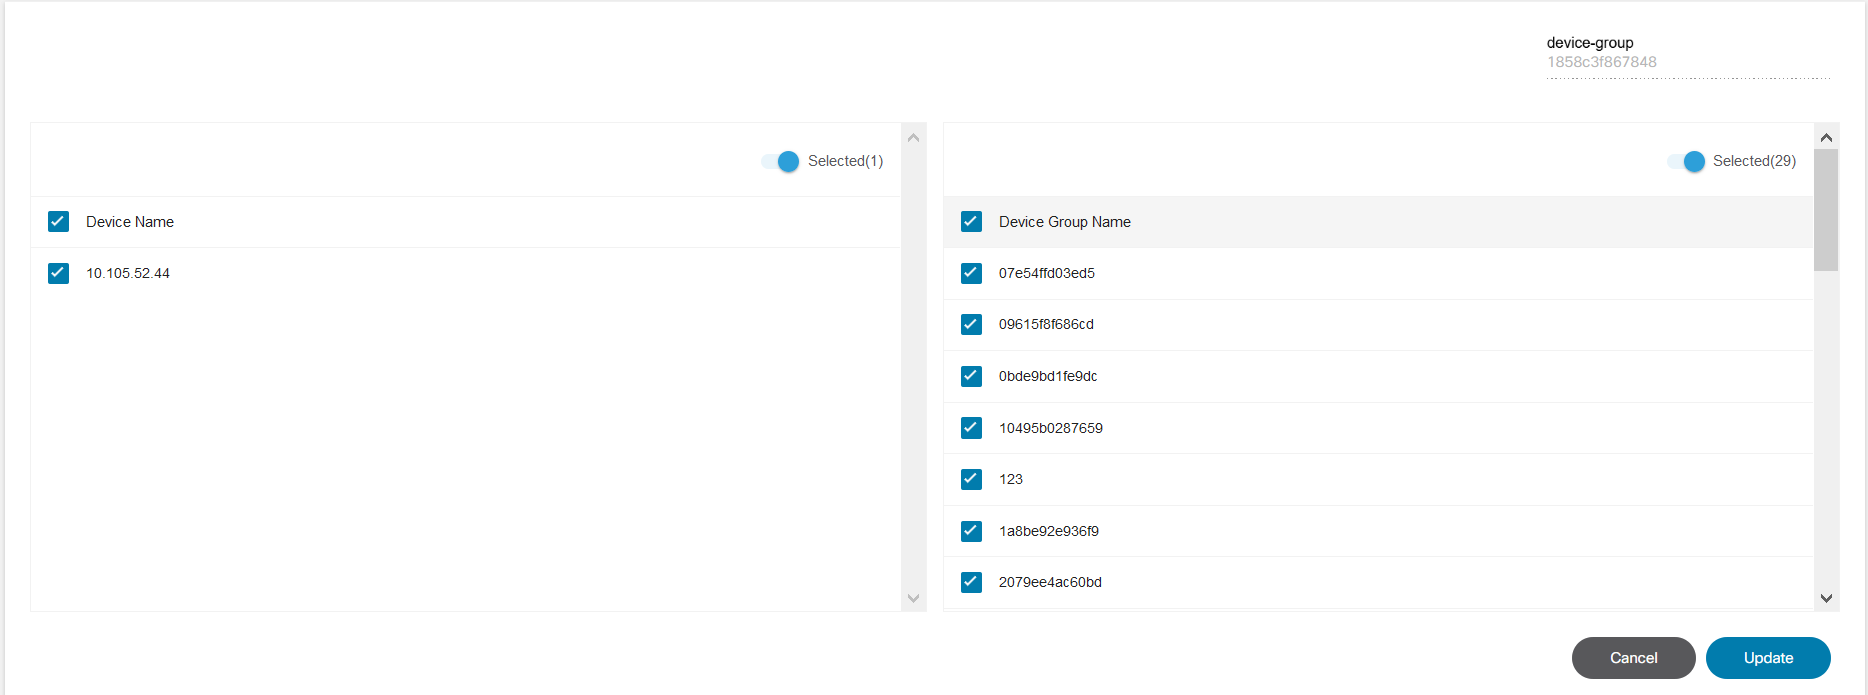The image size is (1868, 695).
Task: Uncheck device group 0bde9bd1fe9dc
Action: point(971,376)
